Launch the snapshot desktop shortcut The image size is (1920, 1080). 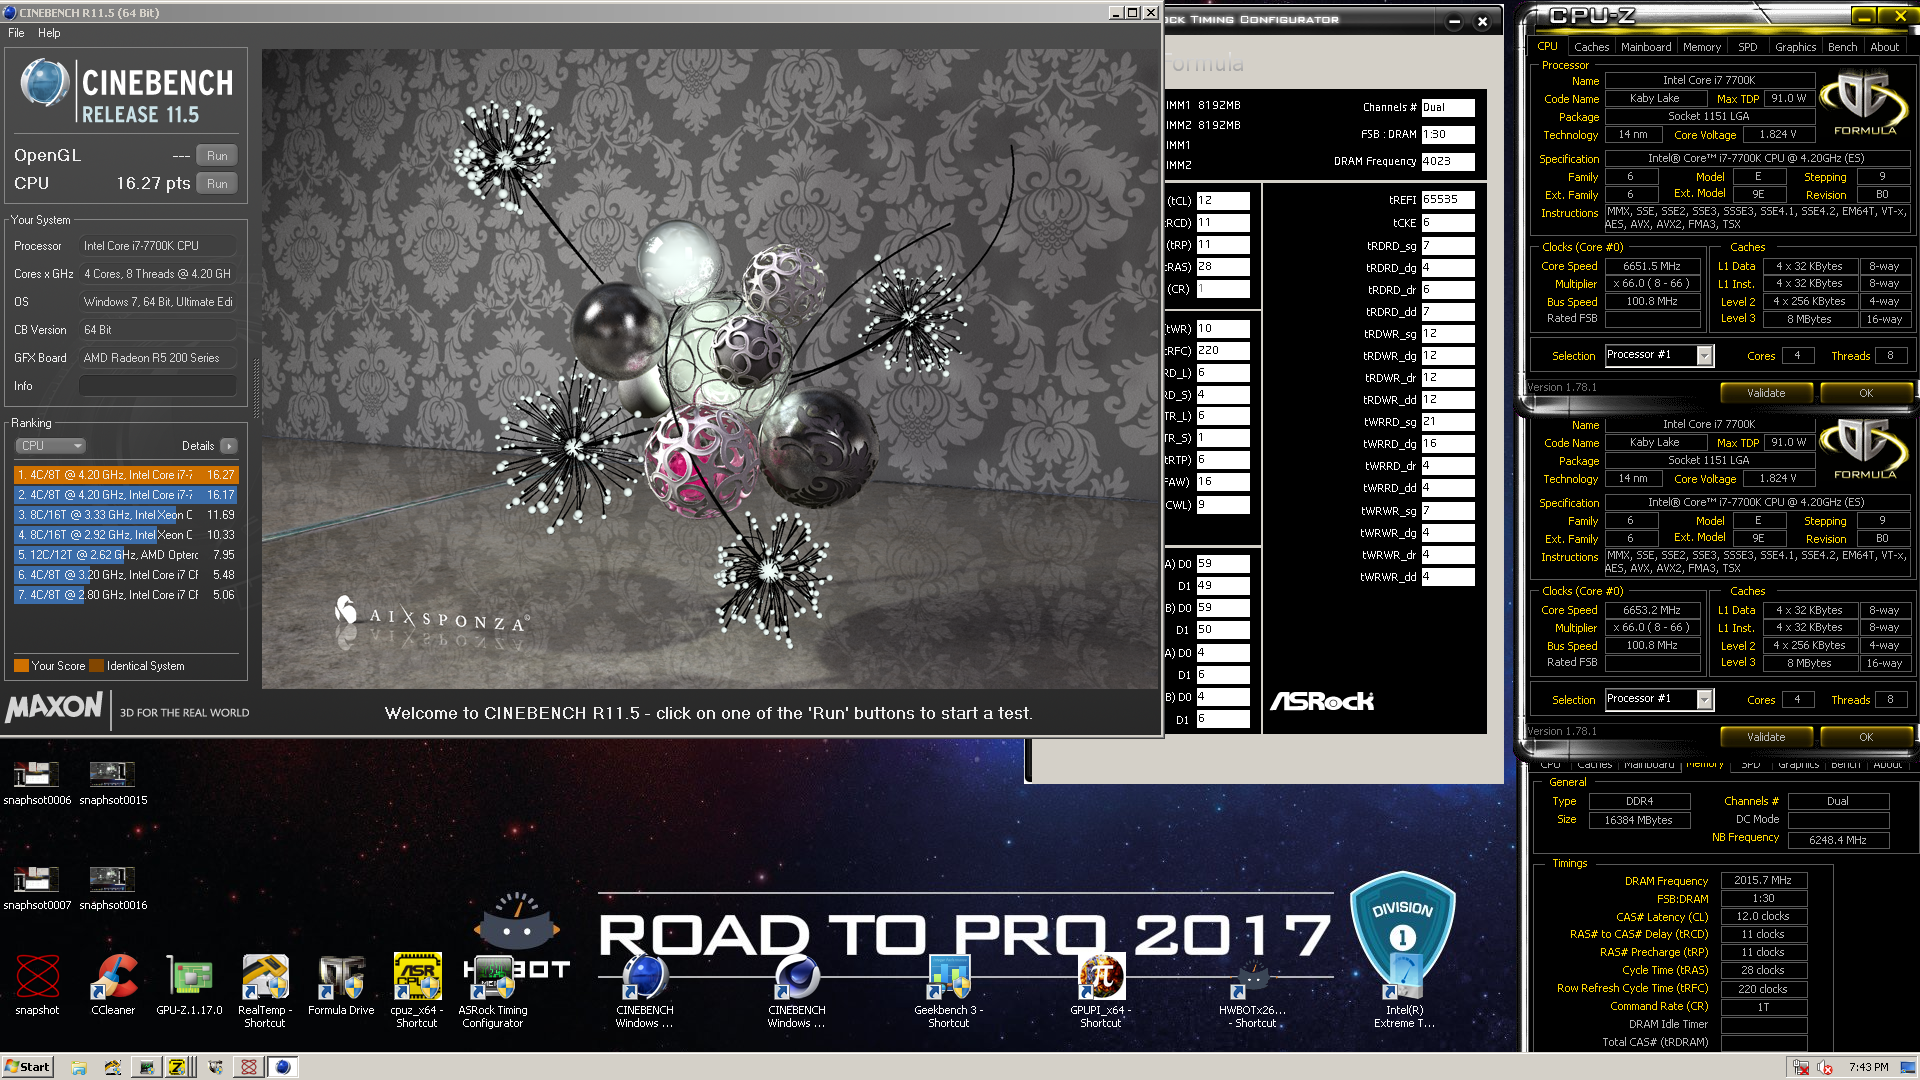pos(37,985)
